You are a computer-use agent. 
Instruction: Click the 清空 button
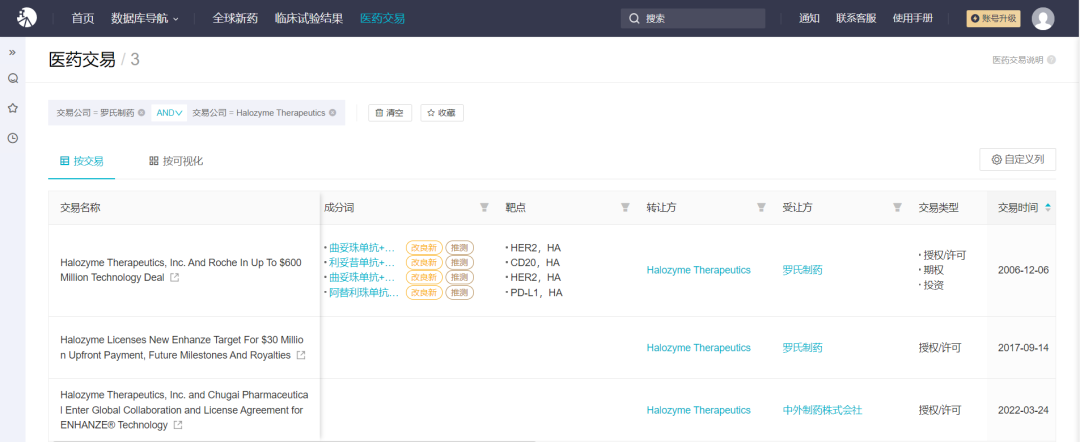(389, 113)
